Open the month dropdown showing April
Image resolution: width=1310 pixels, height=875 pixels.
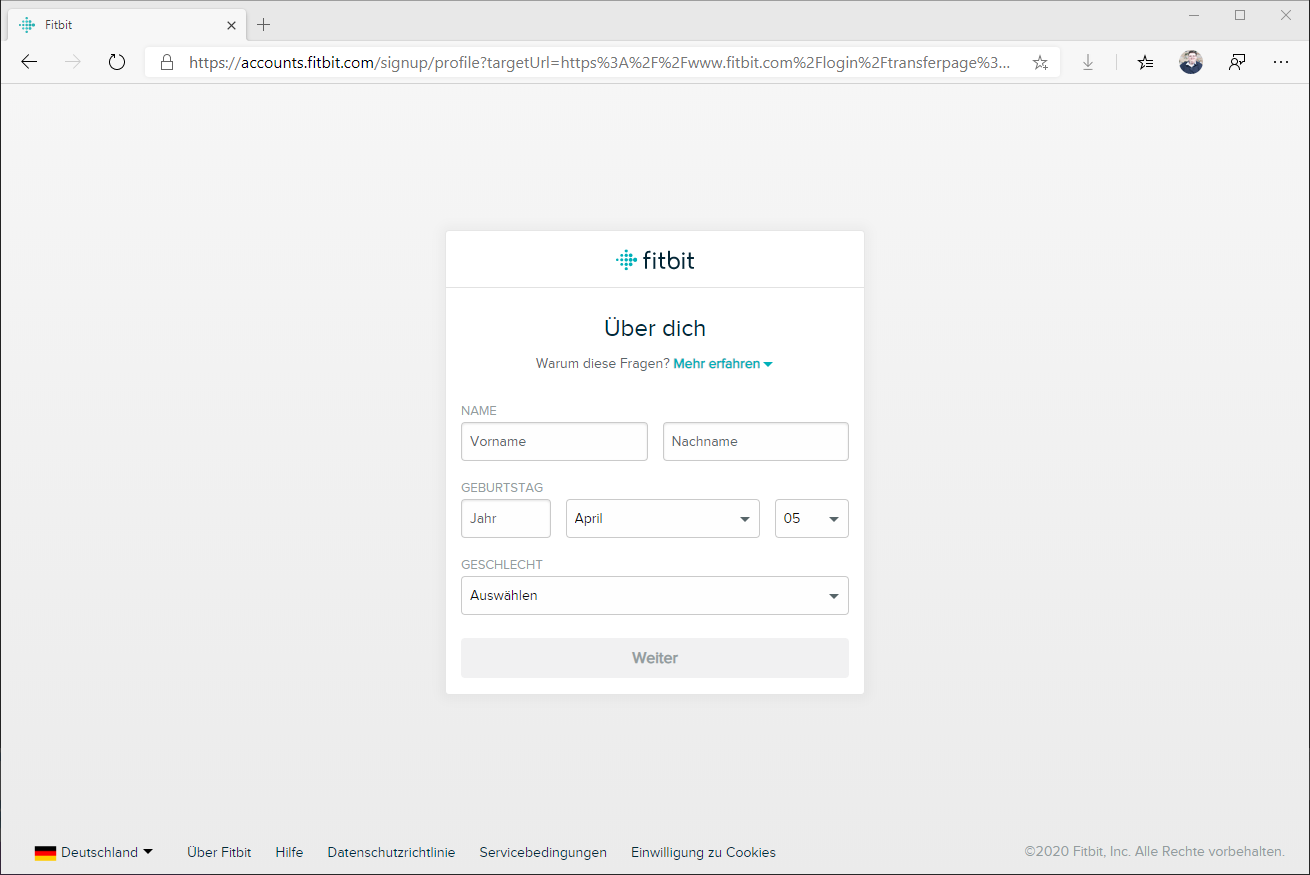662,519
